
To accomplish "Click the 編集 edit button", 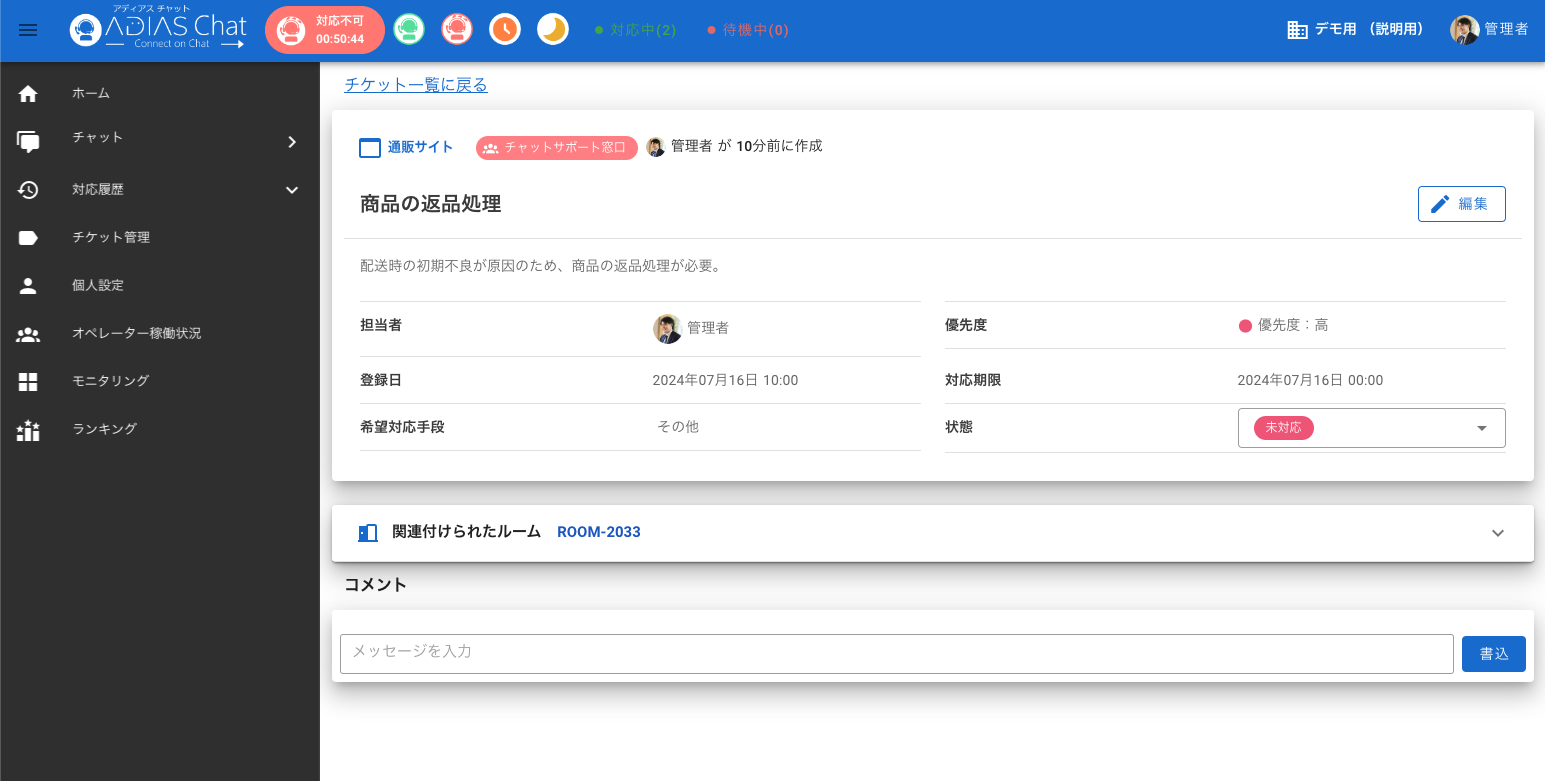I will pos(1461,204).
